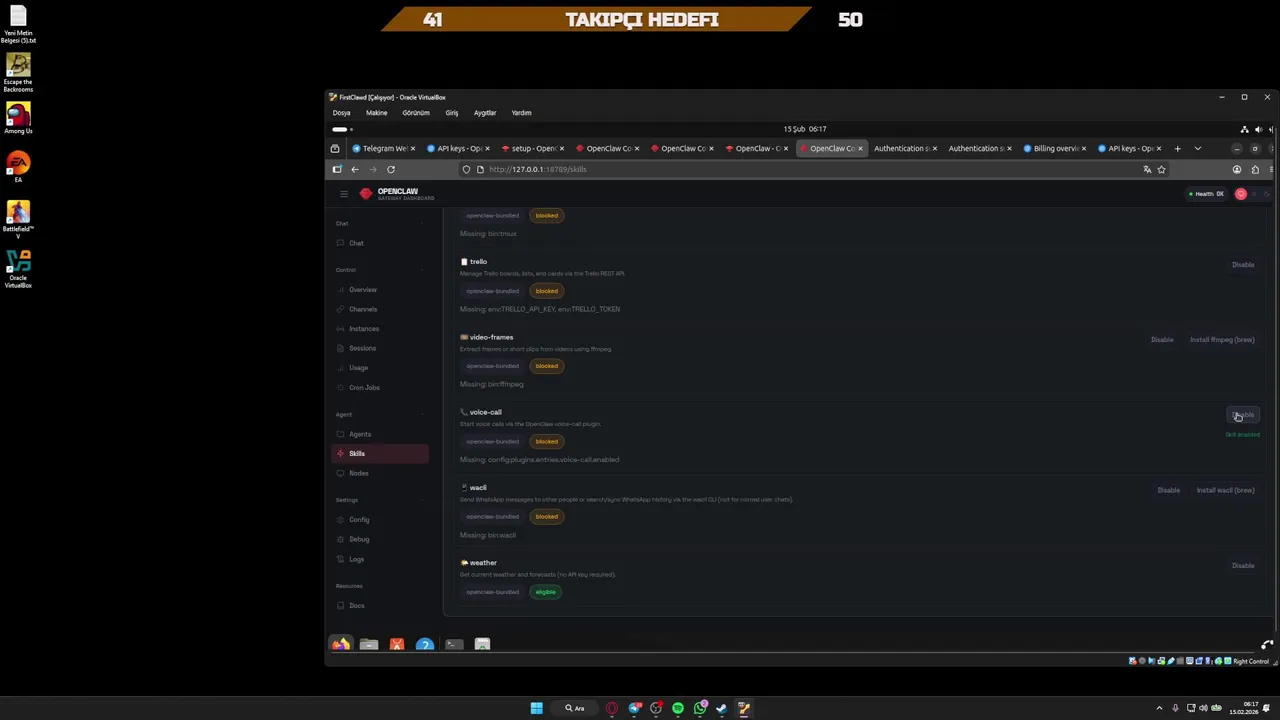Launch the terminal from the VM dock
Image resolution: width=1280 pixels, height=720 pixels.
pos(454,644)
